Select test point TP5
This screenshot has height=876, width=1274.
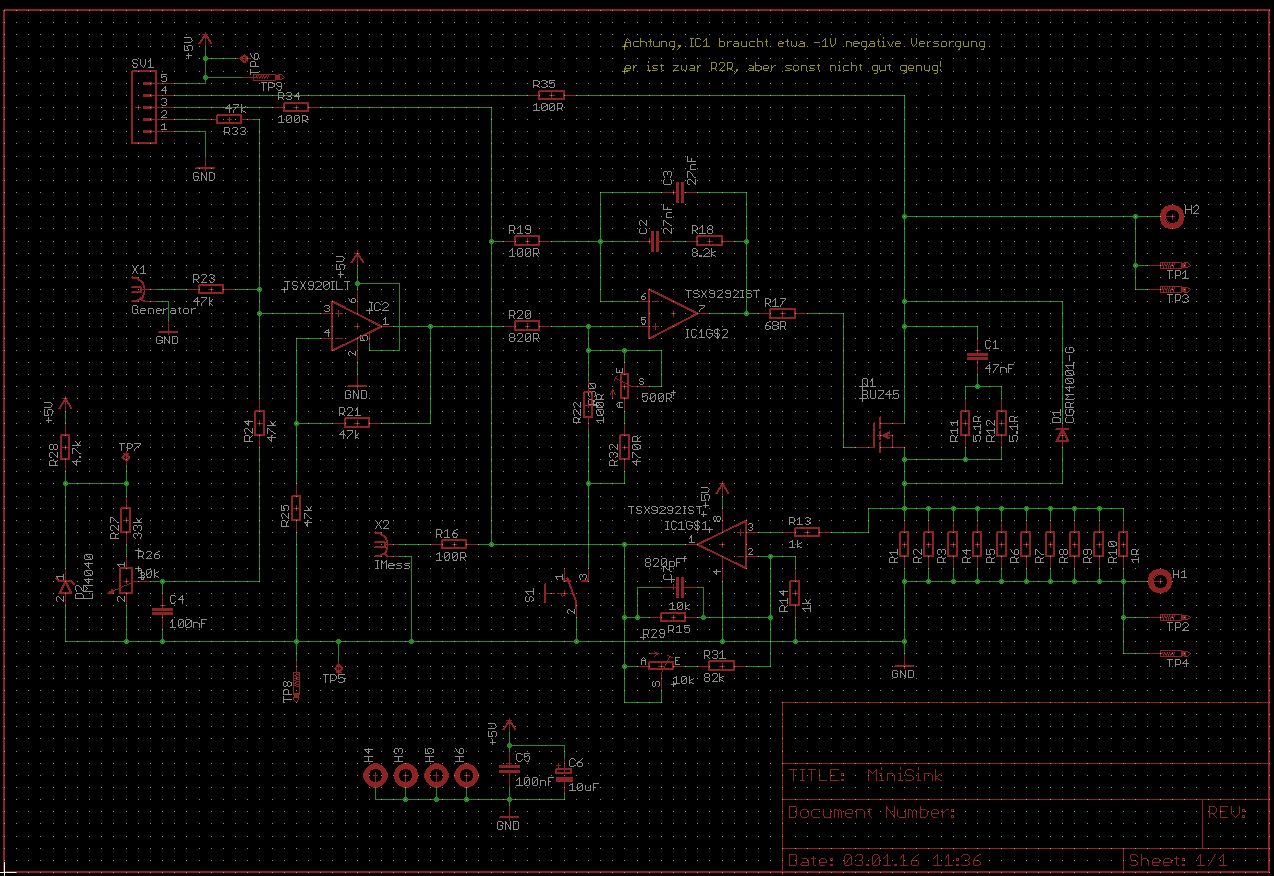340,667
